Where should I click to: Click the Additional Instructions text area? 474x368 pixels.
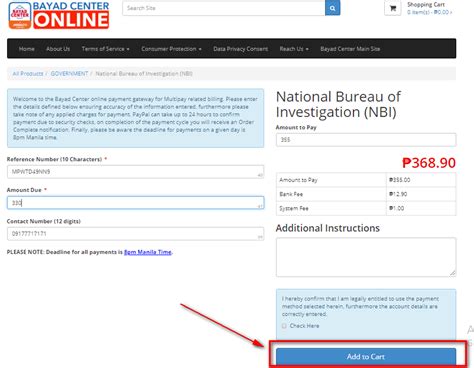click(366, 257)
